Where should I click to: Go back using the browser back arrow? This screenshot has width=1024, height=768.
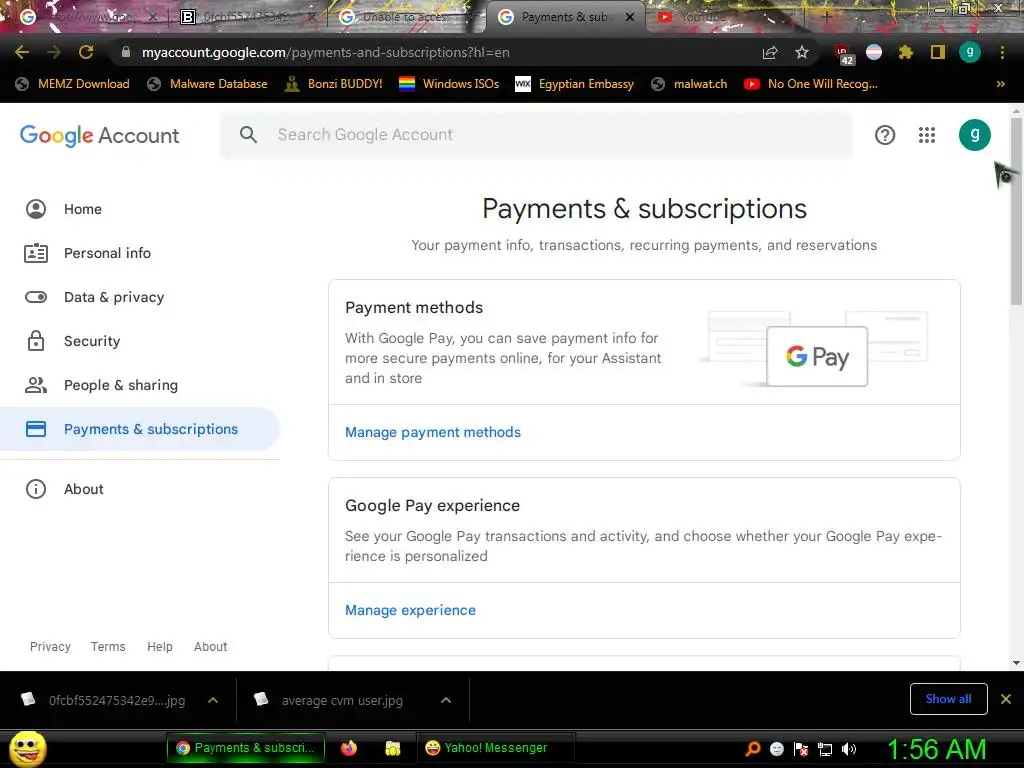coord(22,52)
